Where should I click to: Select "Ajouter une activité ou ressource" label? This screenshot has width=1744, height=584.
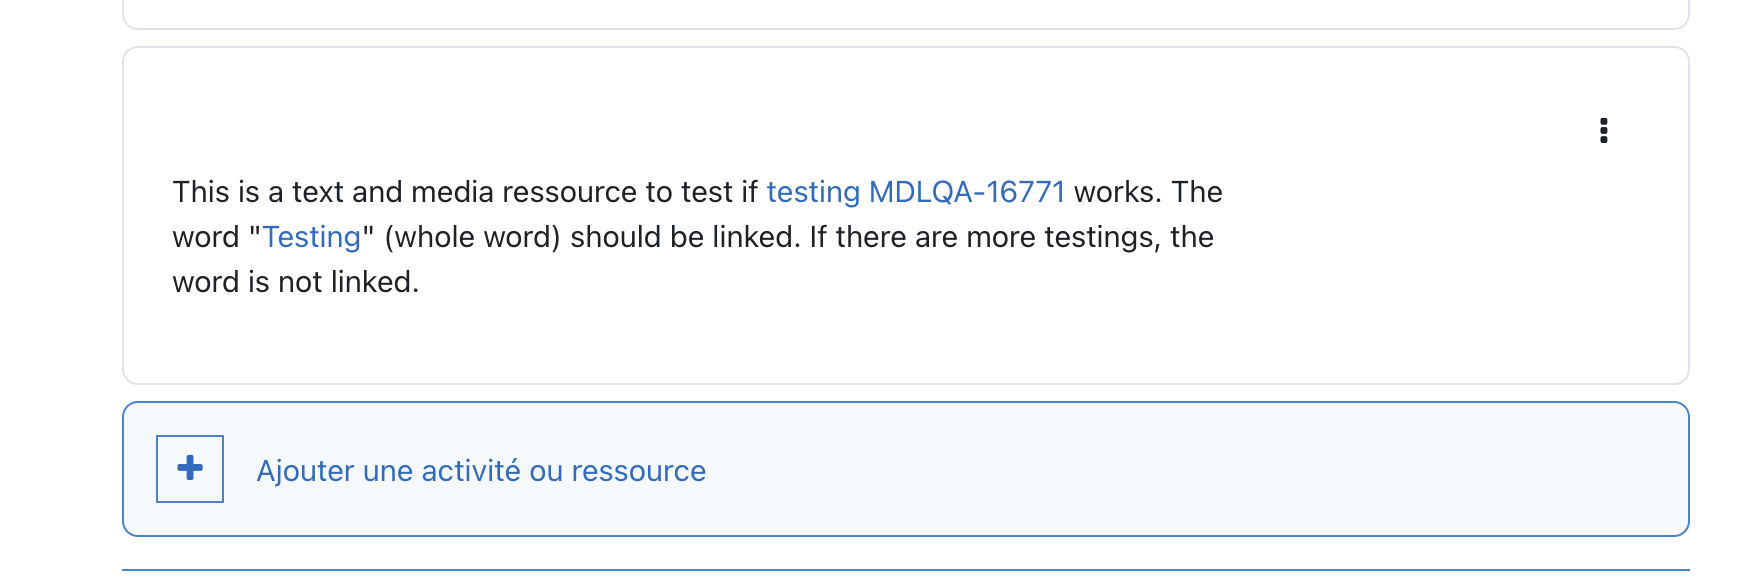click(481, 471)
